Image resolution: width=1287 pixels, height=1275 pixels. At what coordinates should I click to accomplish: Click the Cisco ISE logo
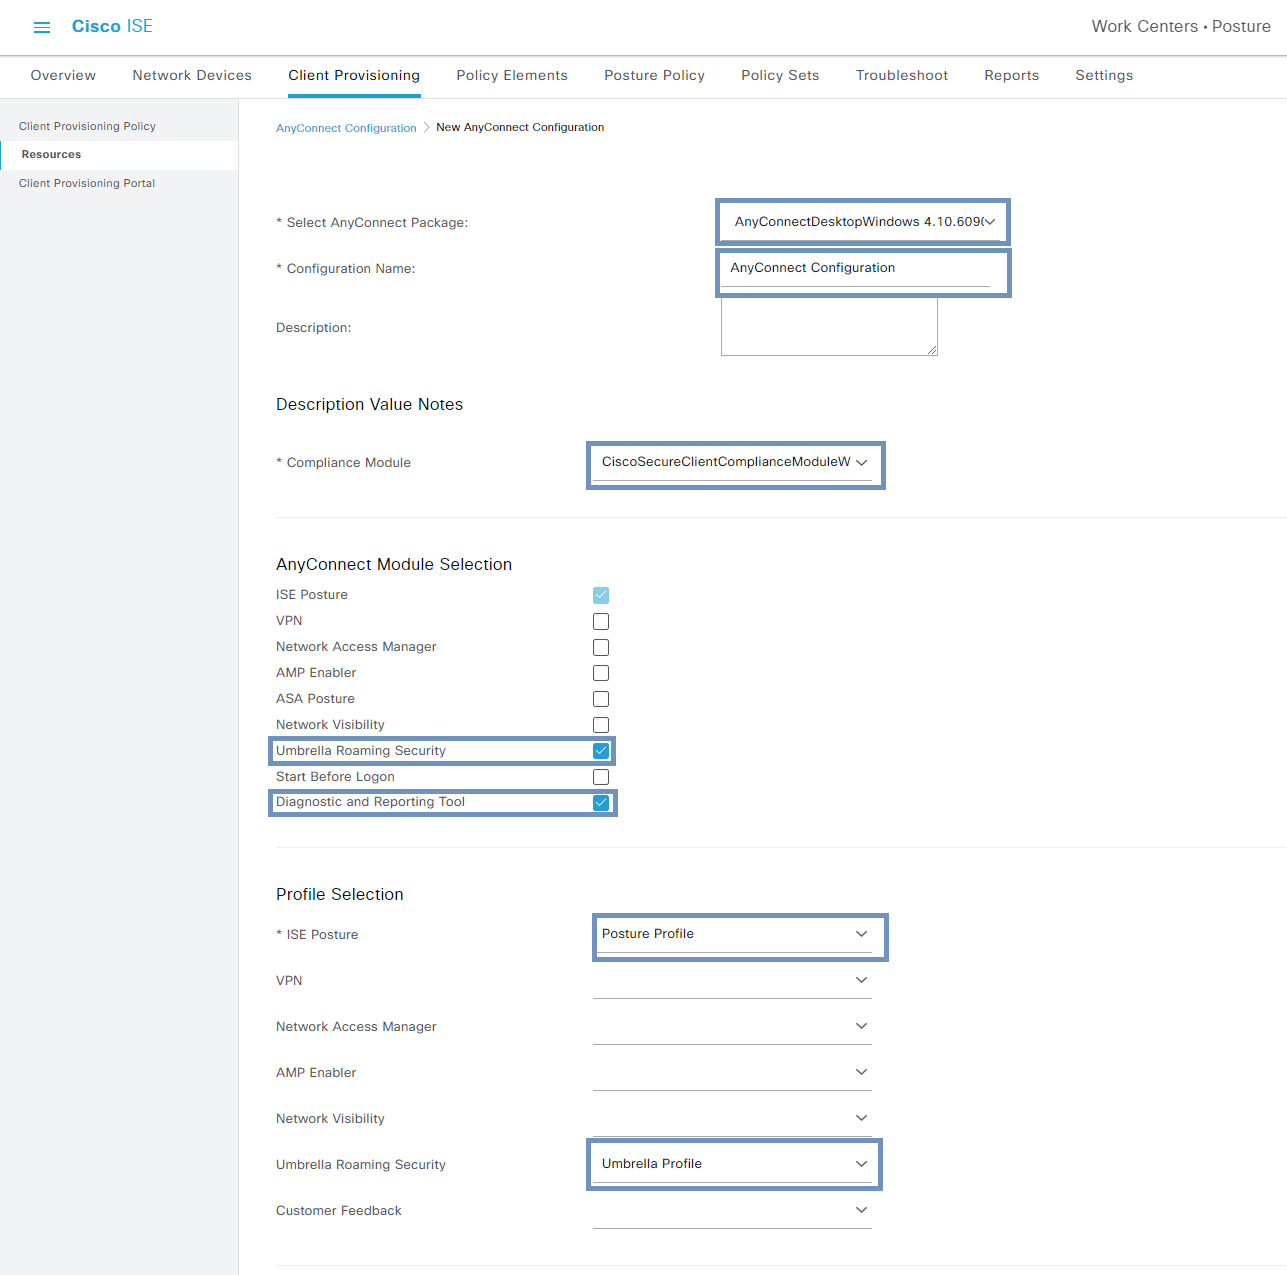click(x=112, y=26)
